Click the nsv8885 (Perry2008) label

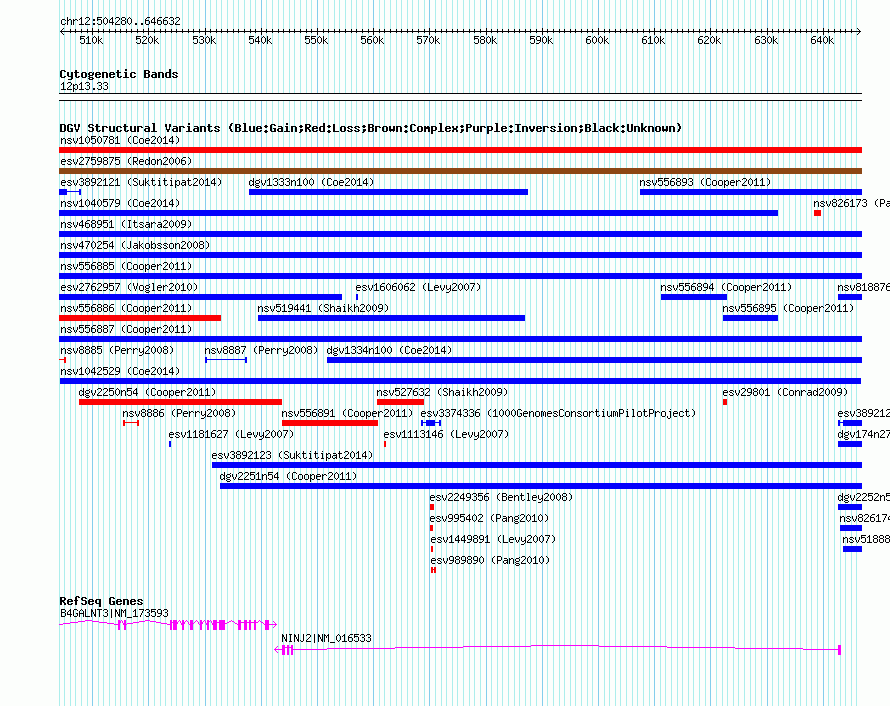click(x=117, y=350)
